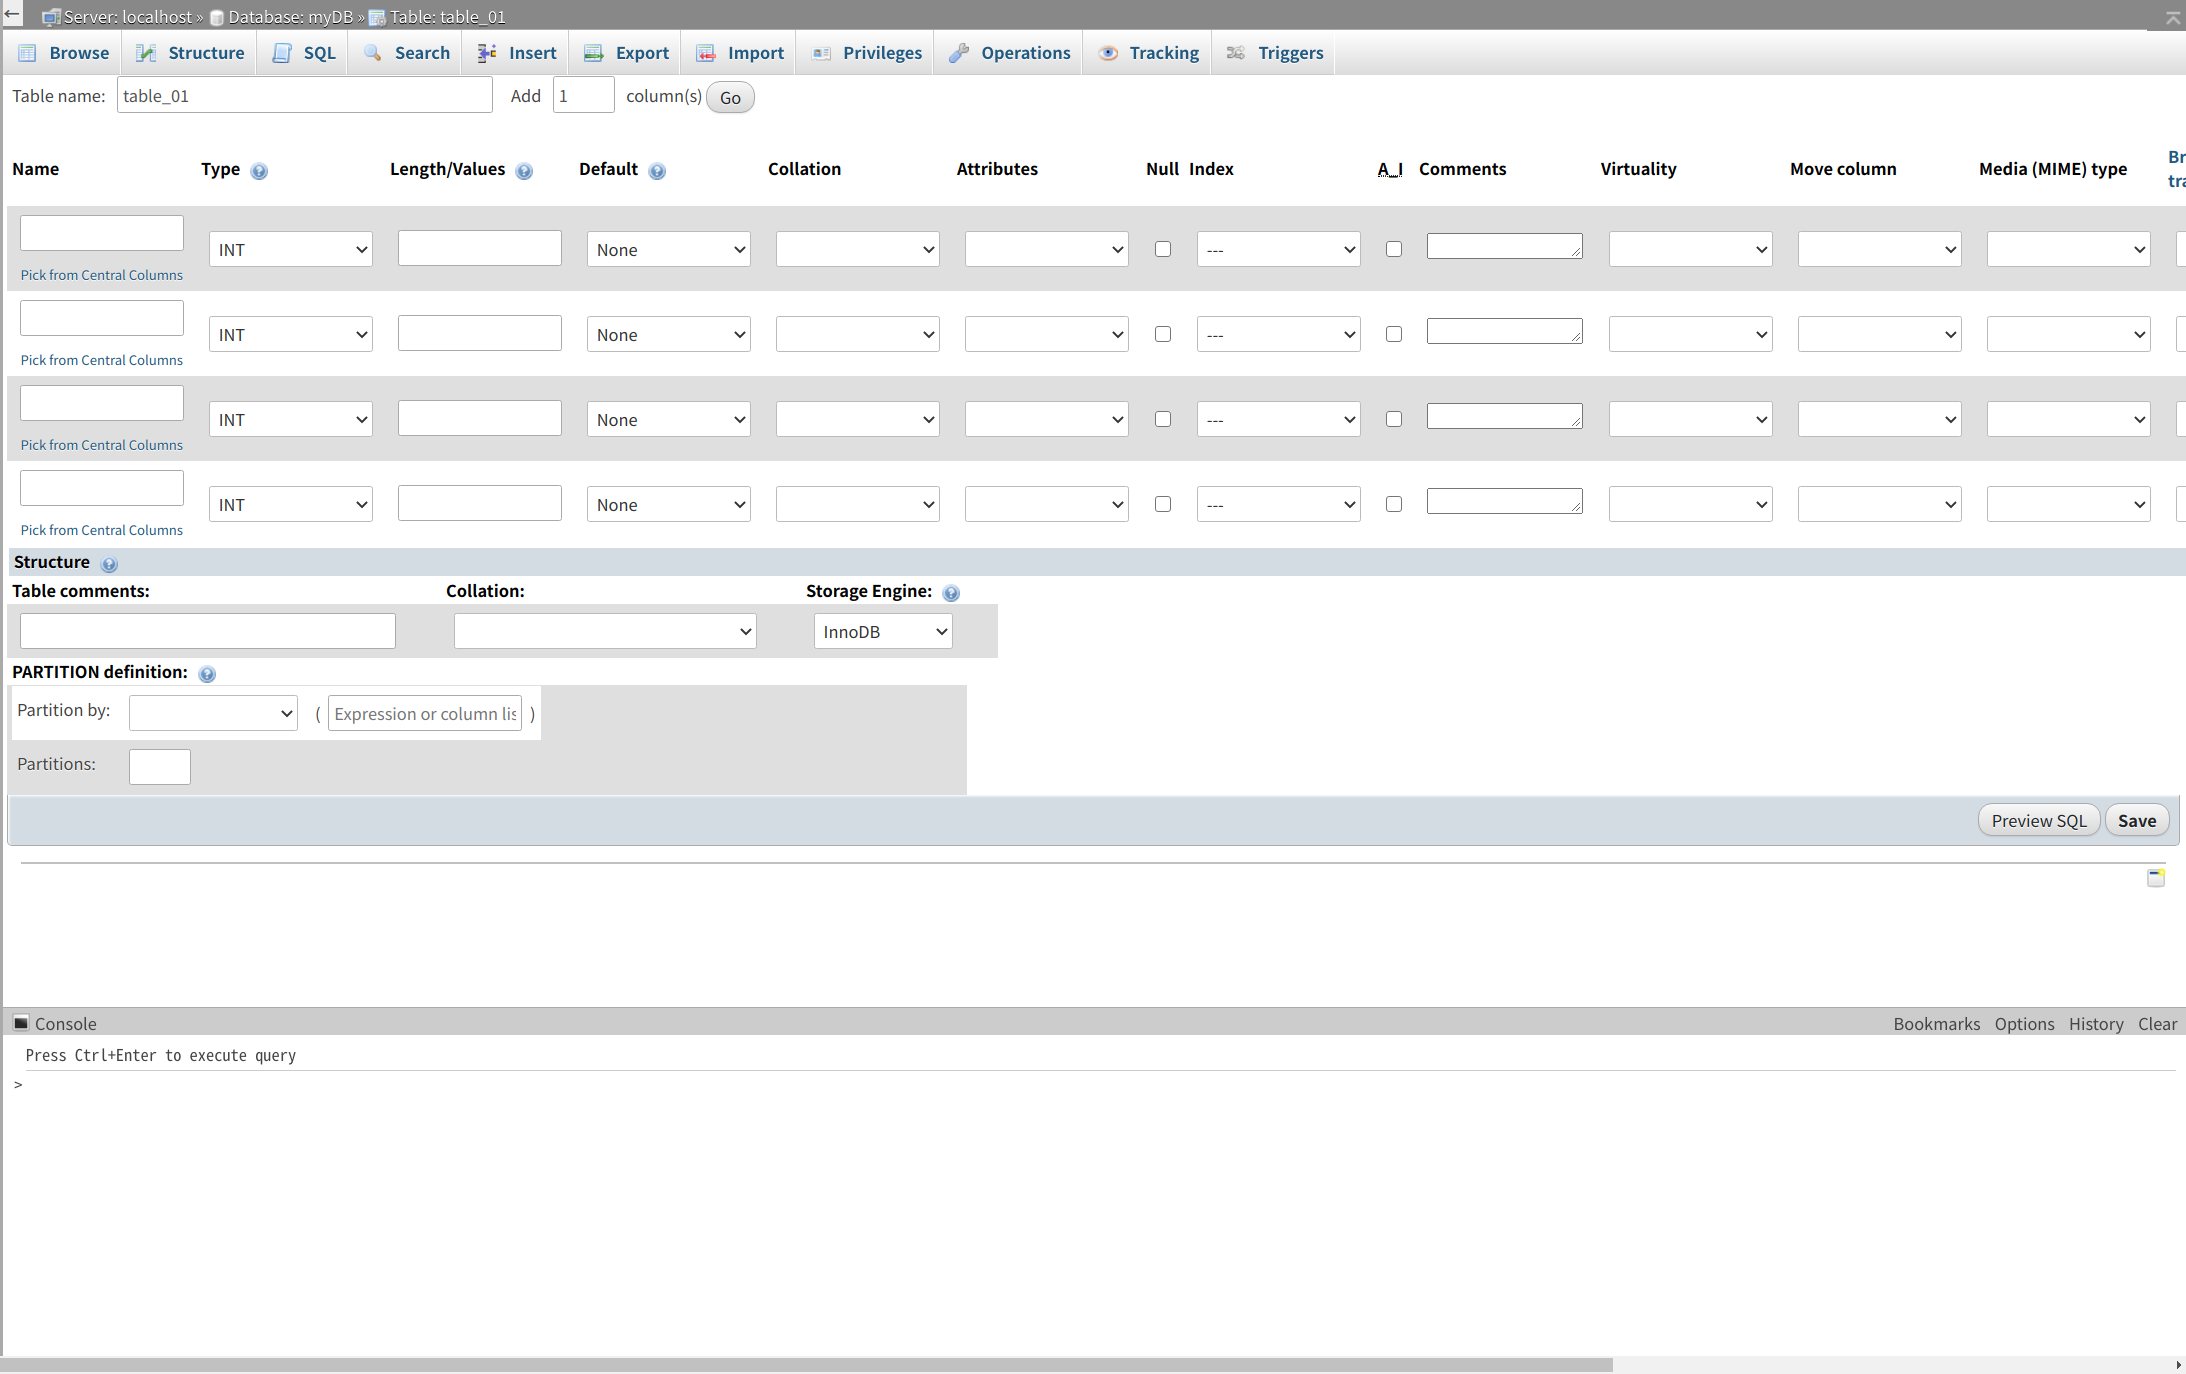Click the Server localhost breadcrumb icon

pyautogui.click(x=51, y=17)
